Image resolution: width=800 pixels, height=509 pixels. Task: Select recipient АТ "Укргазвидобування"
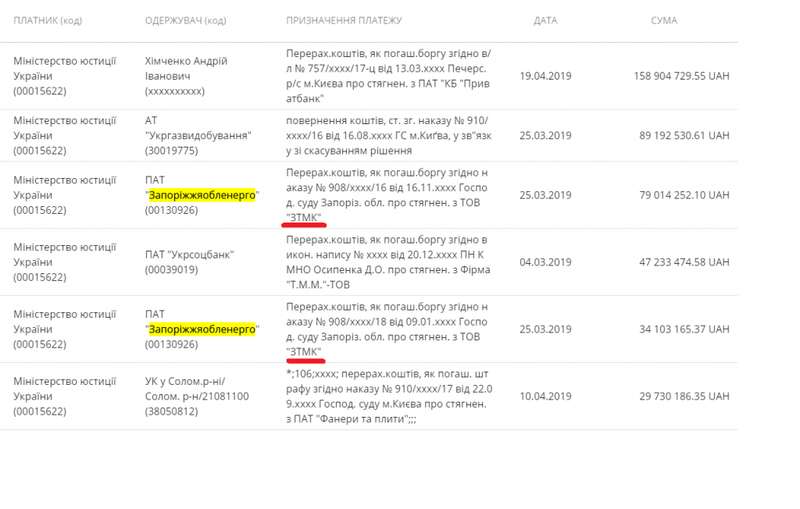(x=198, y=136)
